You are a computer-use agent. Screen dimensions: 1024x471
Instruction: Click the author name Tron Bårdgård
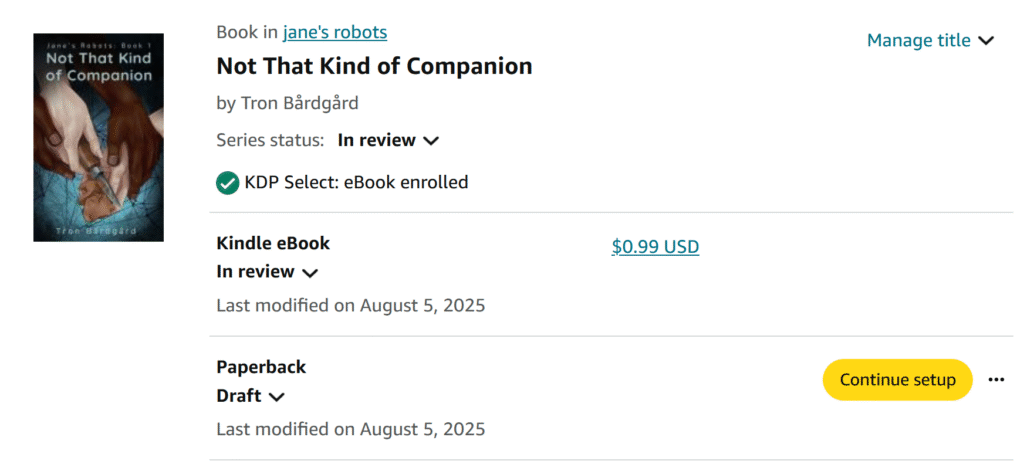[x=300, y=103]
